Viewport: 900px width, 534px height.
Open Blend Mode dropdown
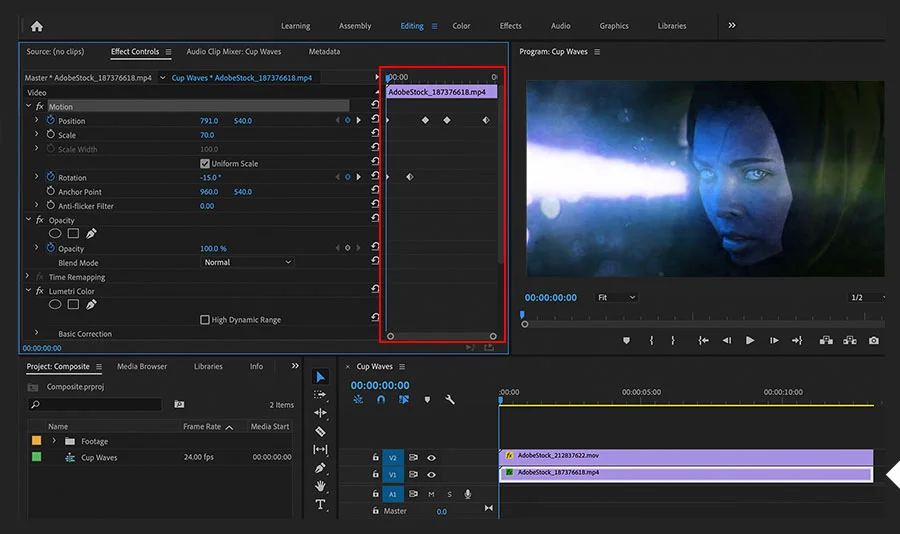(x=247, y=262)
